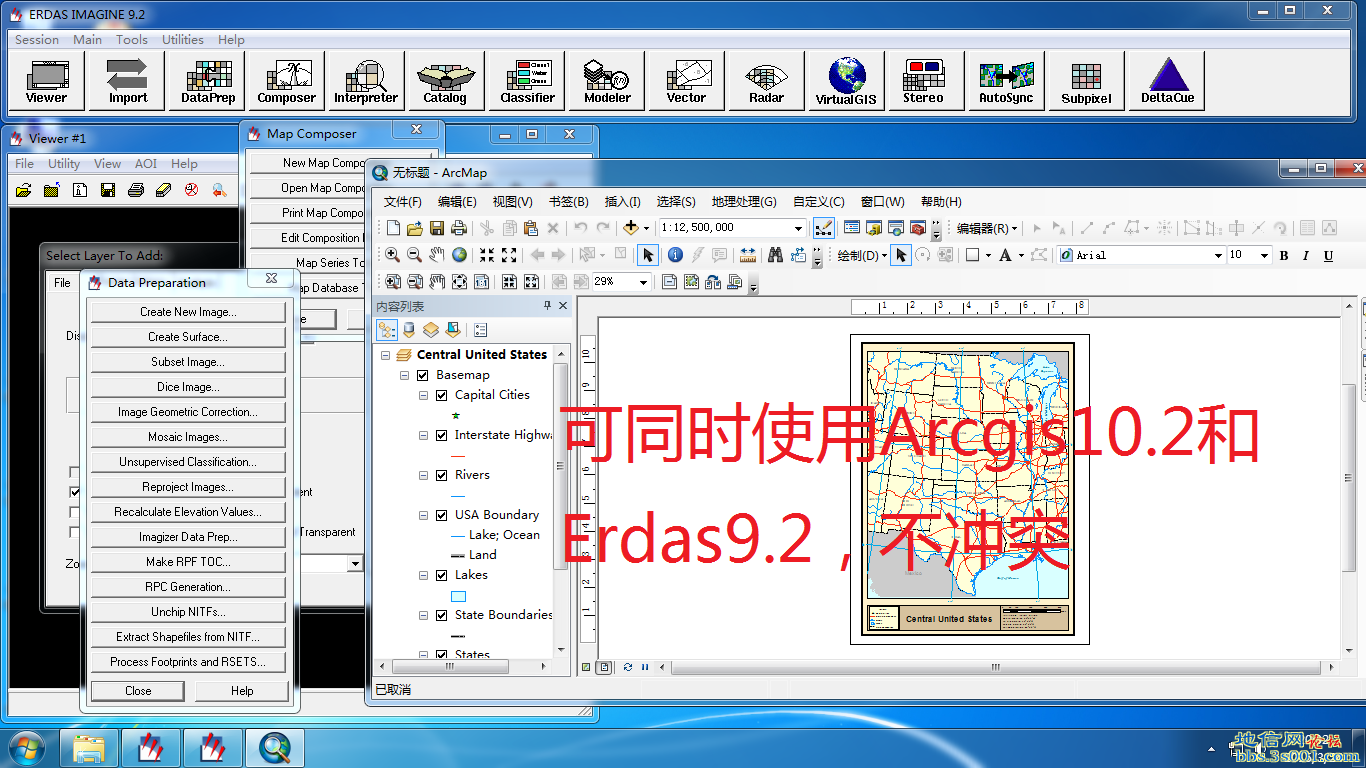Viewport: 1366px width, 768px height.
Task: Open the Catalog module
Action: pos(445,81)
